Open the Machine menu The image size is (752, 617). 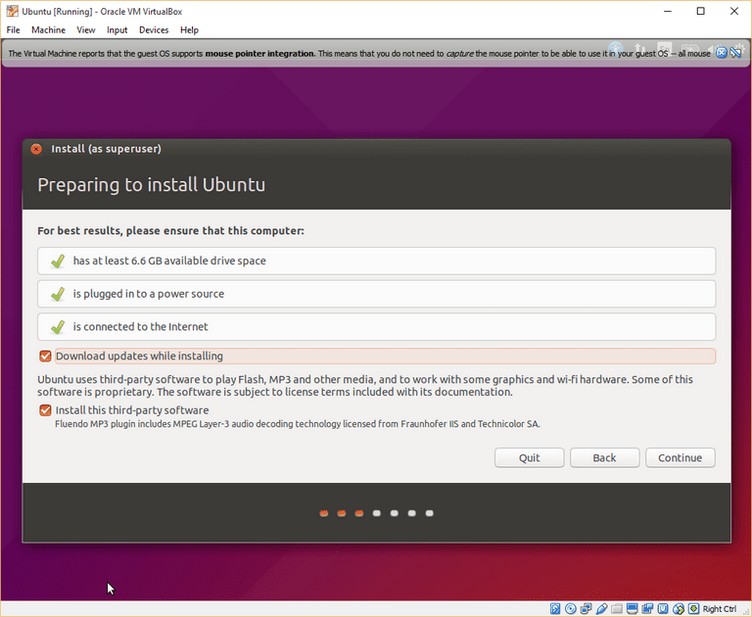click(48, 30)
